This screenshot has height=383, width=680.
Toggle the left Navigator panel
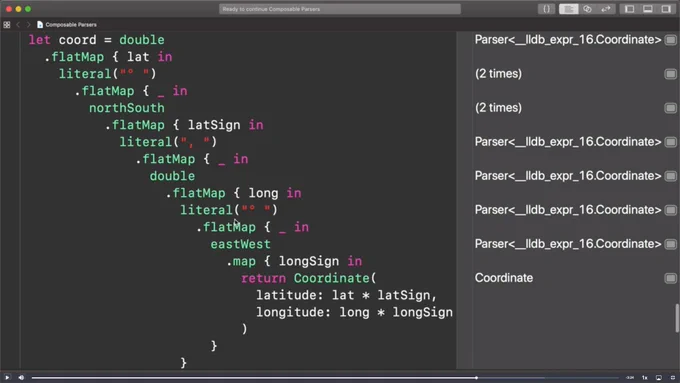click(x=629, y=9)
